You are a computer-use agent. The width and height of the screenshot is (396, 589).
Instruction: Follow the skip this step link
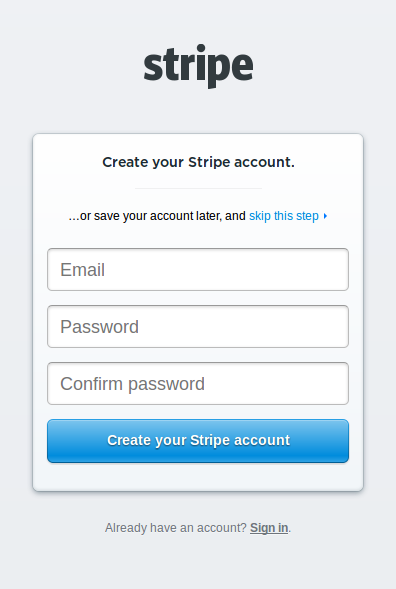pyautogui.click(x=284, y=216)
